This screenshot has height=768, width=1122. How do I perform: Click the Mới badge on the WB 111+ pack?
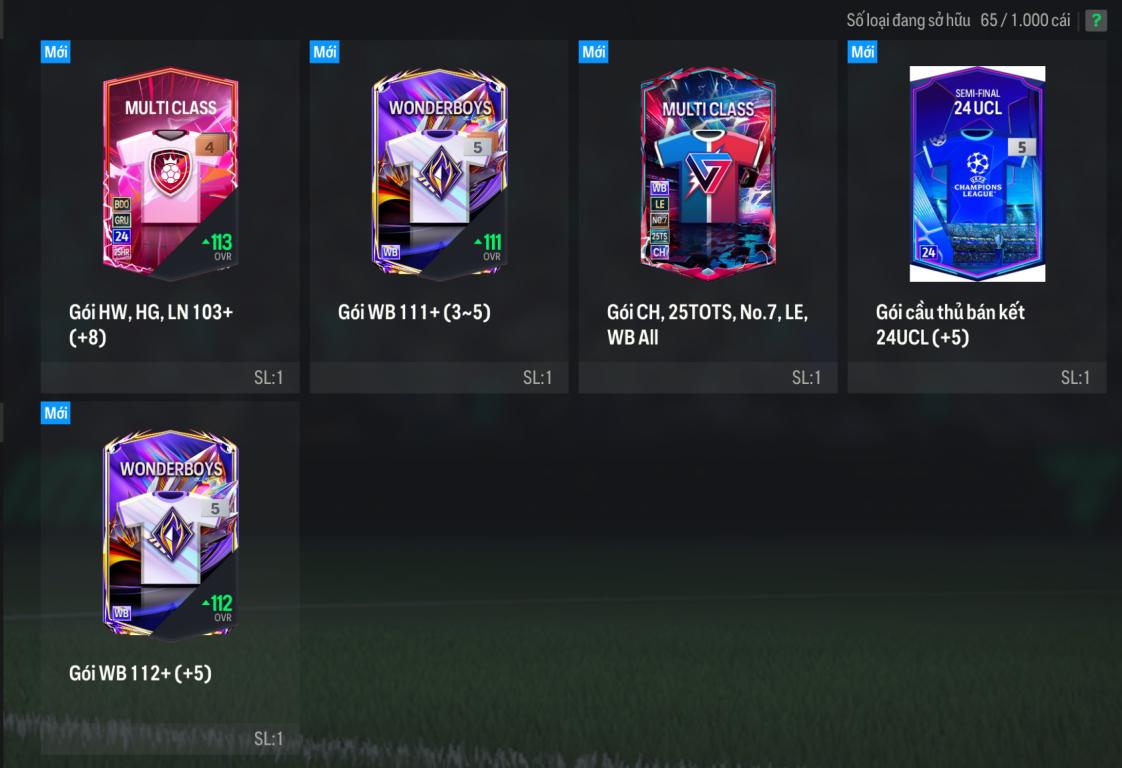(x=324, y=52)
